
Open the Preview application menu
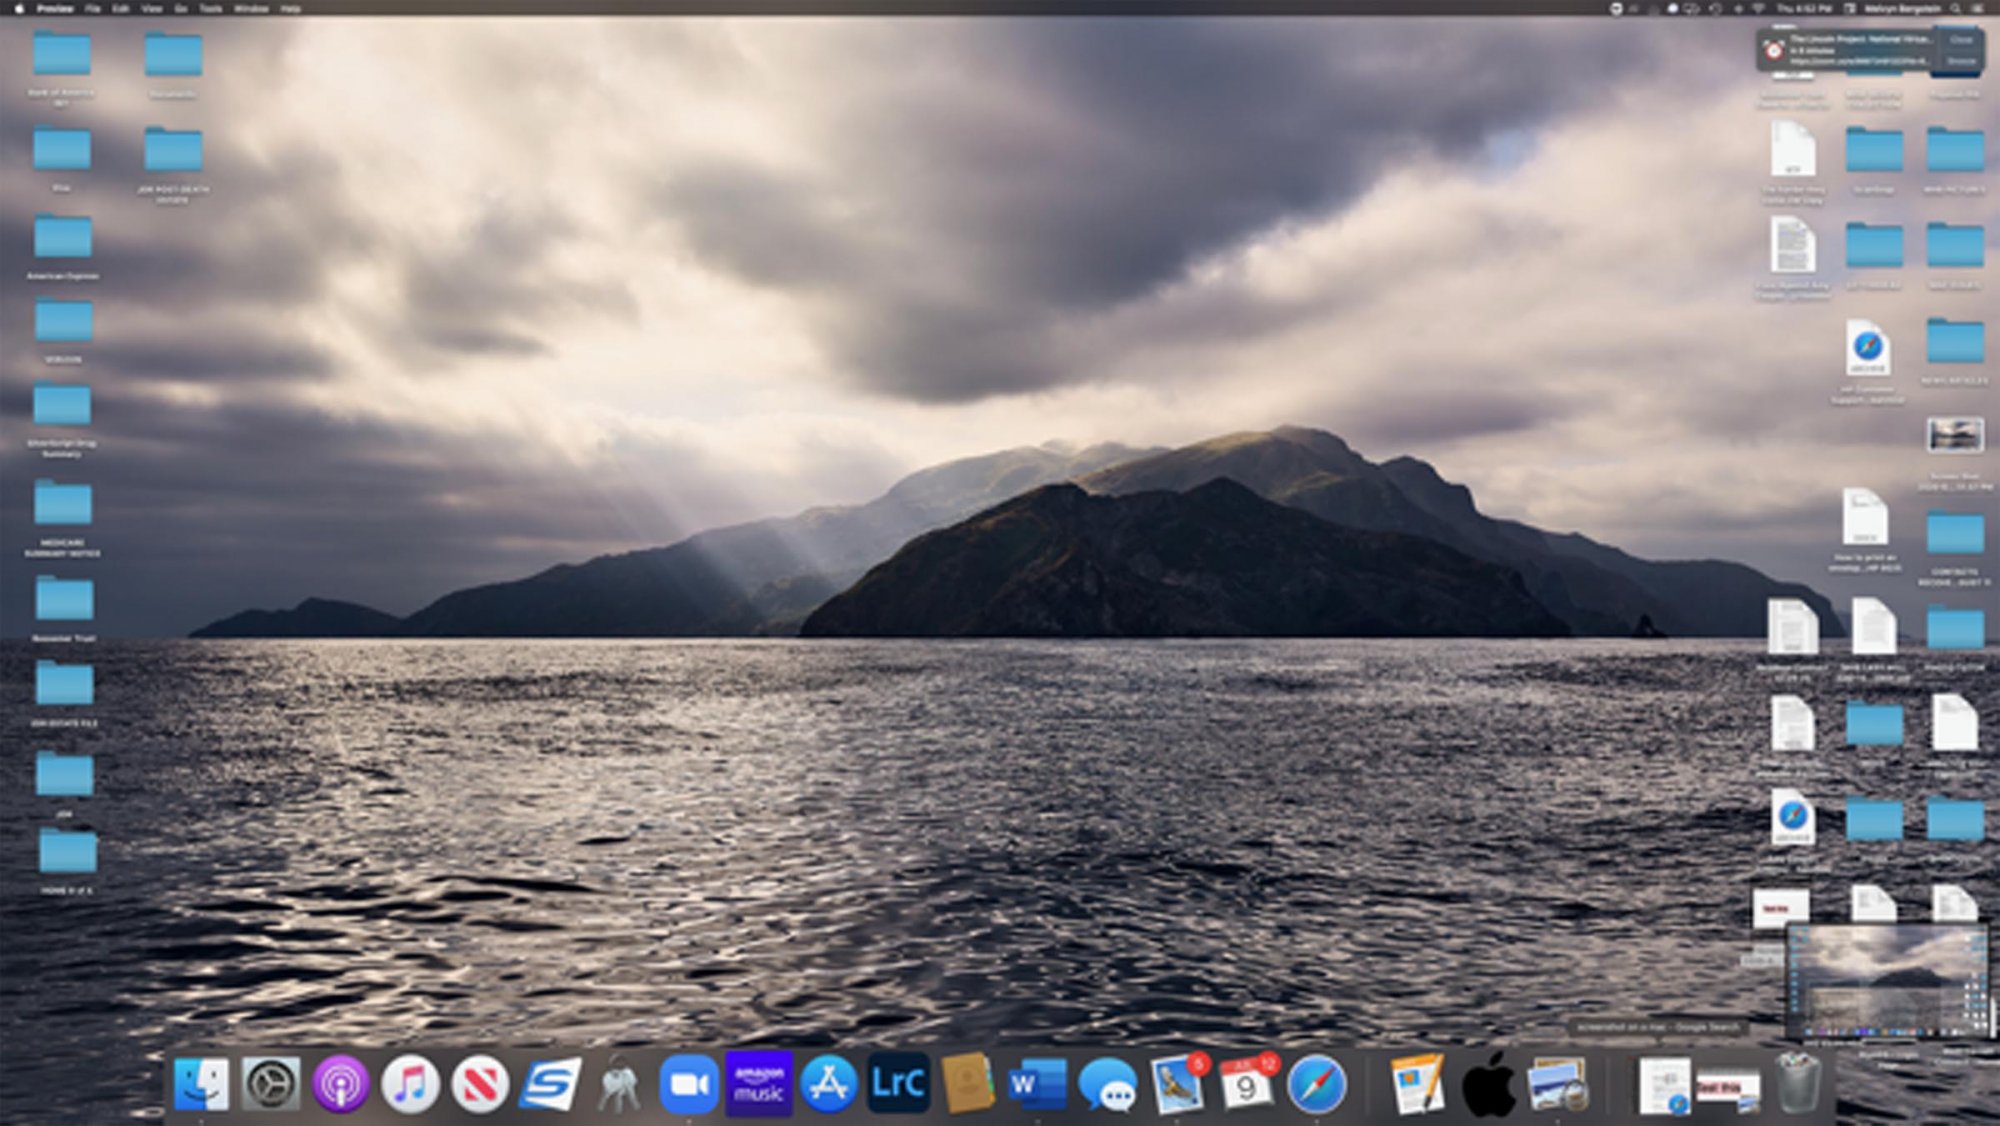point(55,8)
